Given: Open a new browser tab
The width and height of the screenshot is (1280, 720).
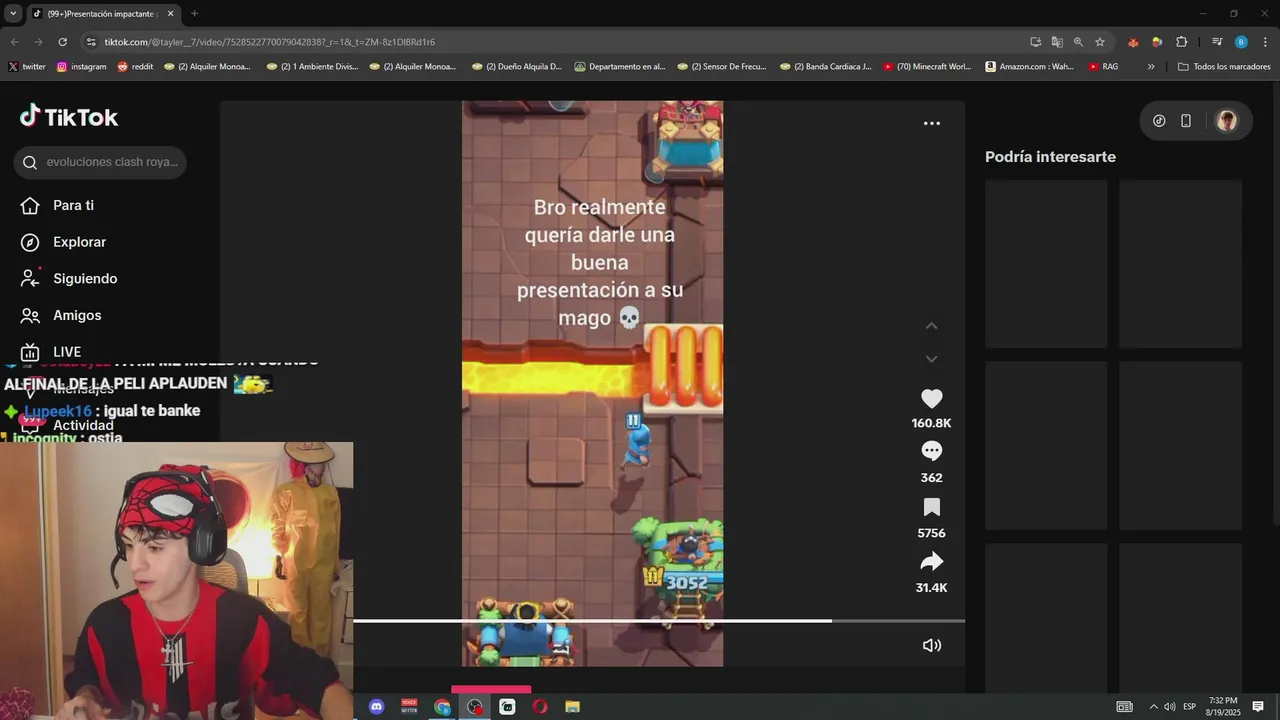Looking at the screenshot, I should tap(194, 14).
